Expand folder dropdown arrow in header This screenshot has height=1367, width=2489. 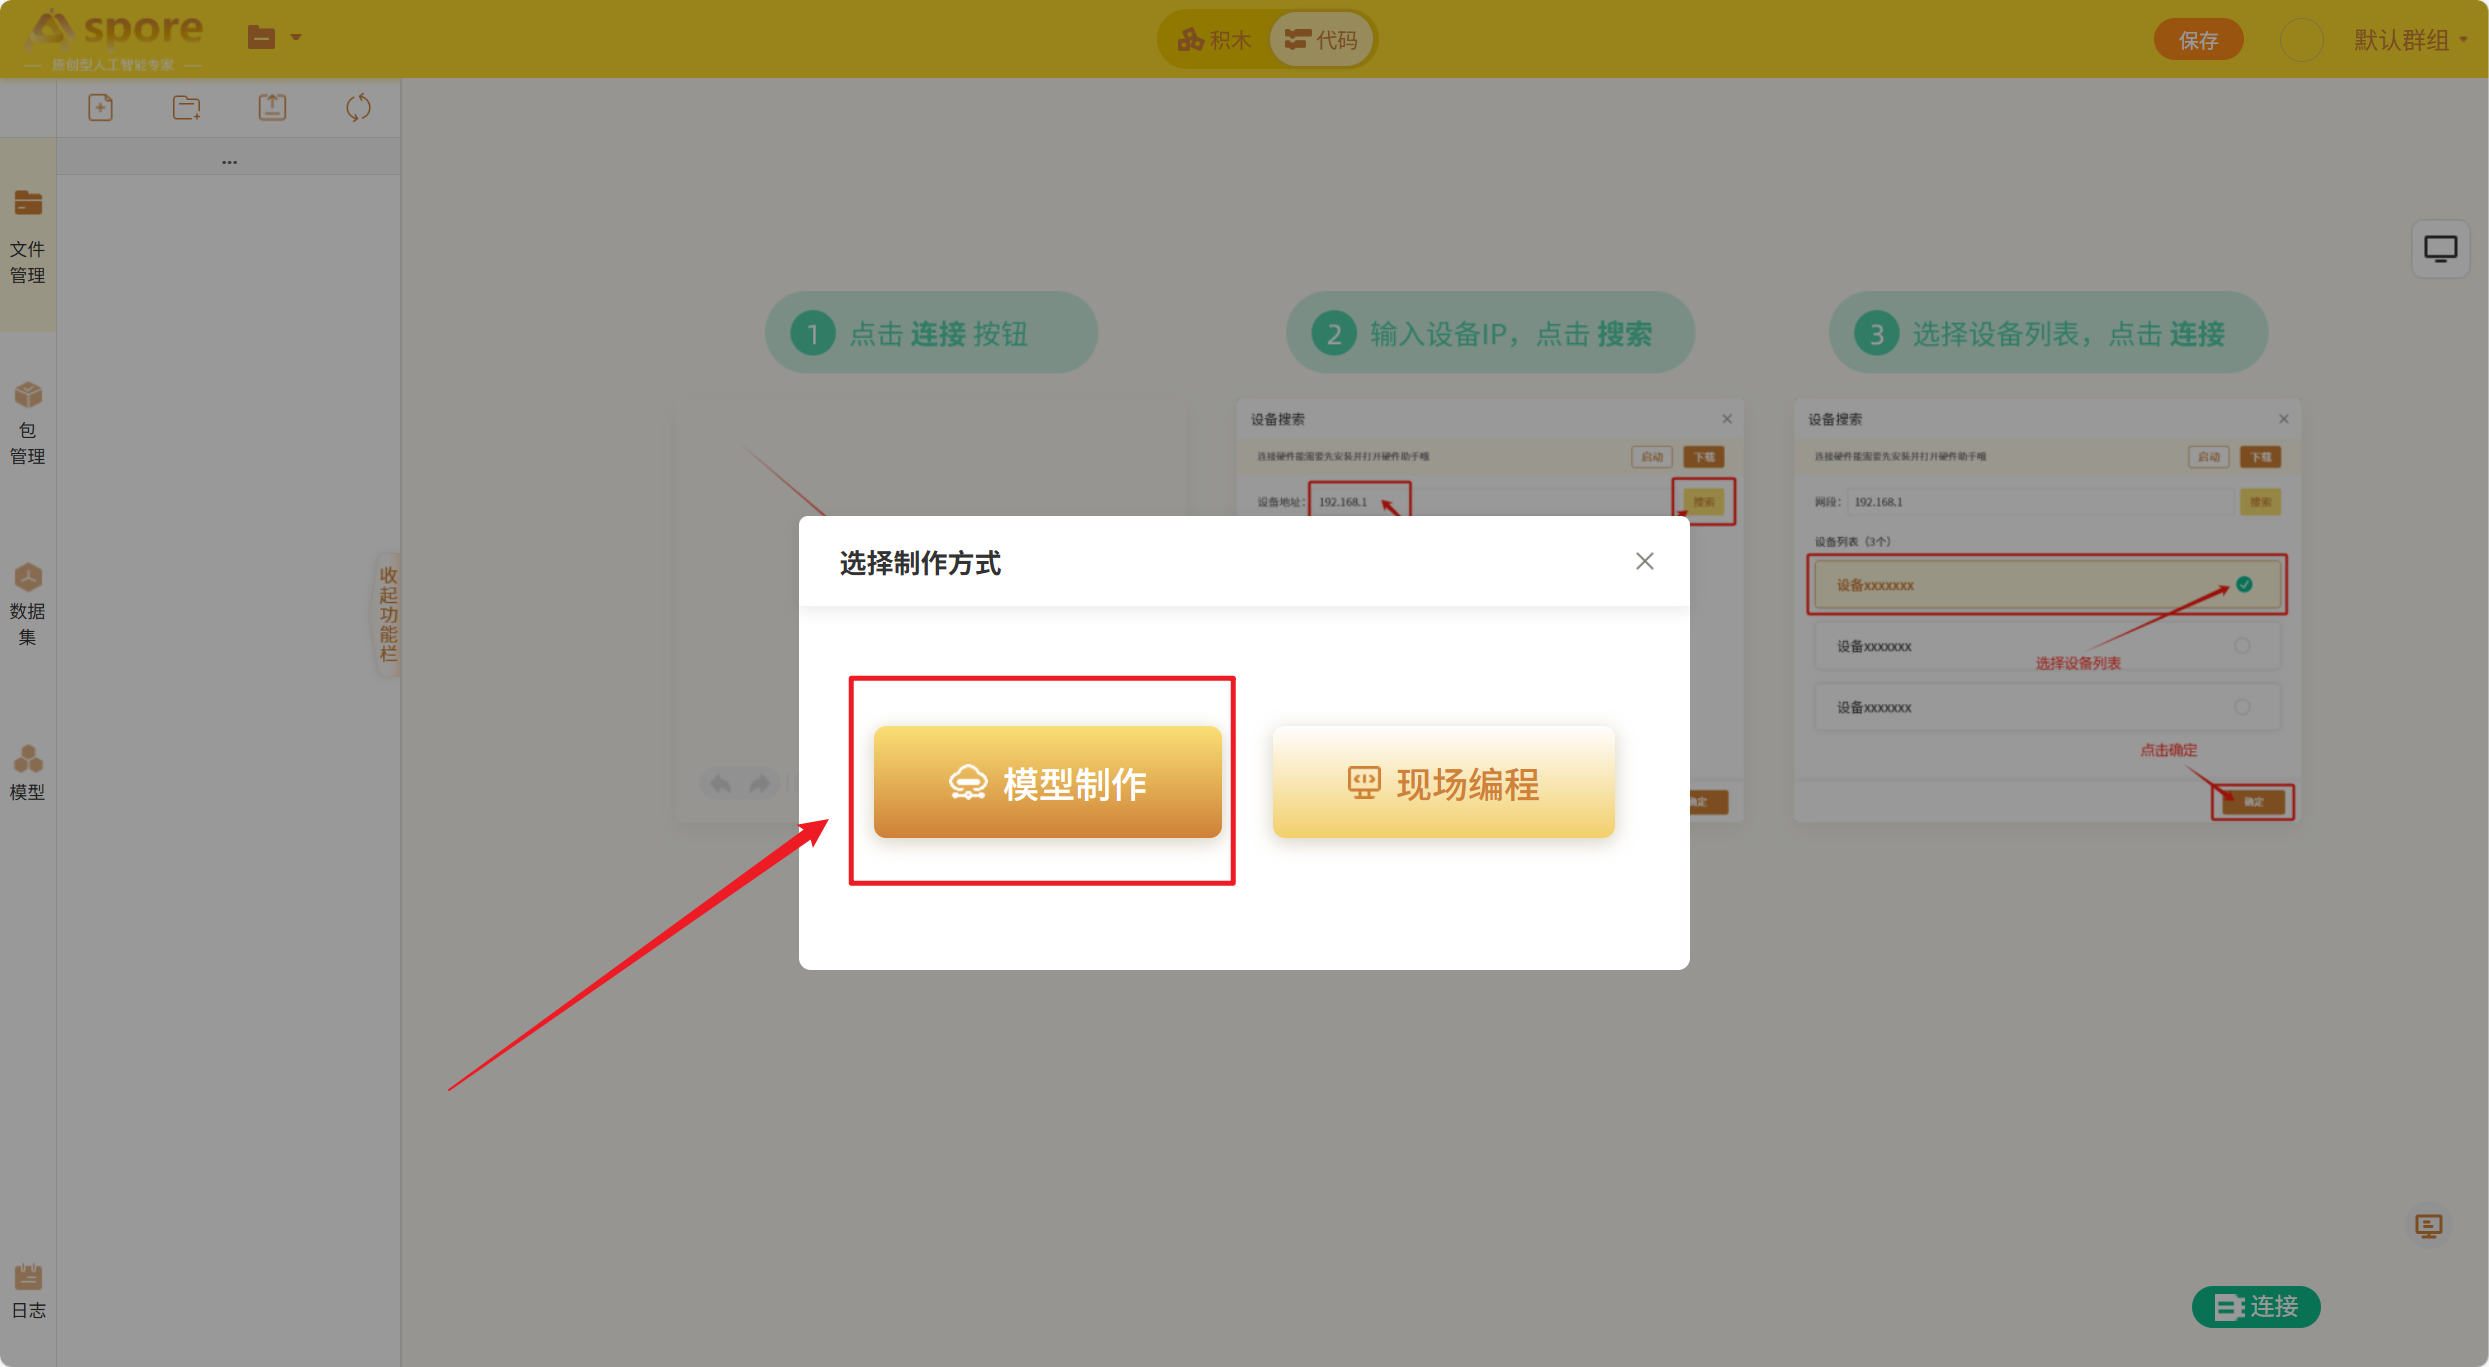[x=296, y=38]
